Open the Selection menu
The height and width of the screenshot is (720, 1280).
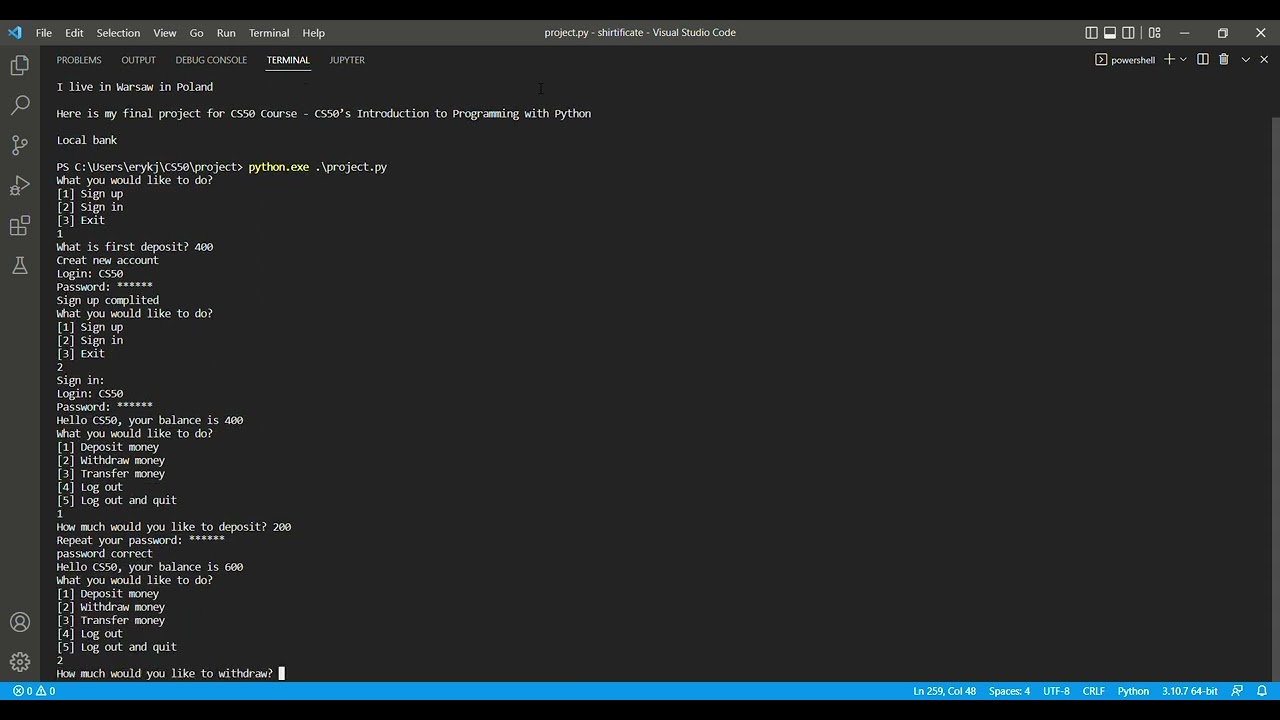tap(118, 33)
